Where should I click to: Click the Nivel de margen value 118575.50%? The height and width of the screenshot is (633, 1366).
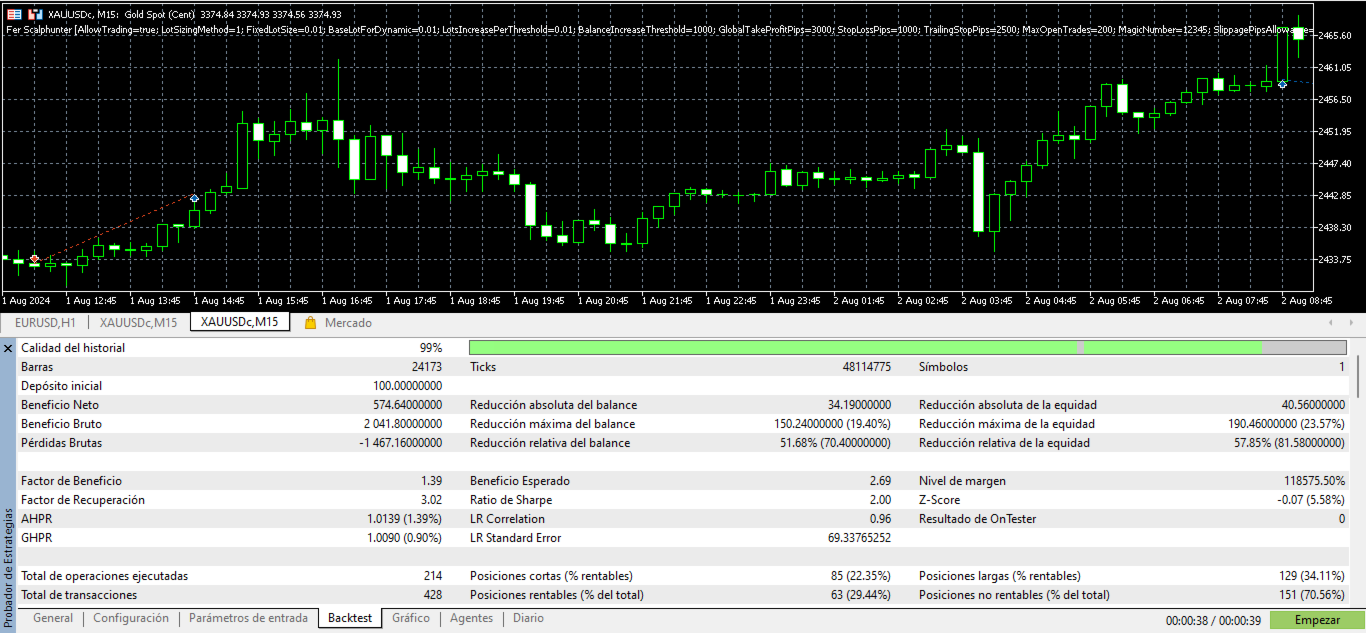coord(1314,481)
